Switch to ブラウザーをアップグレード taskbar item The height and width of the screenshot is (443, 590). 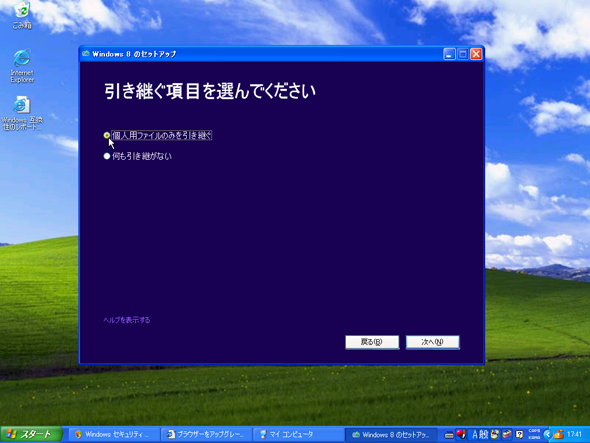(206, 434)
